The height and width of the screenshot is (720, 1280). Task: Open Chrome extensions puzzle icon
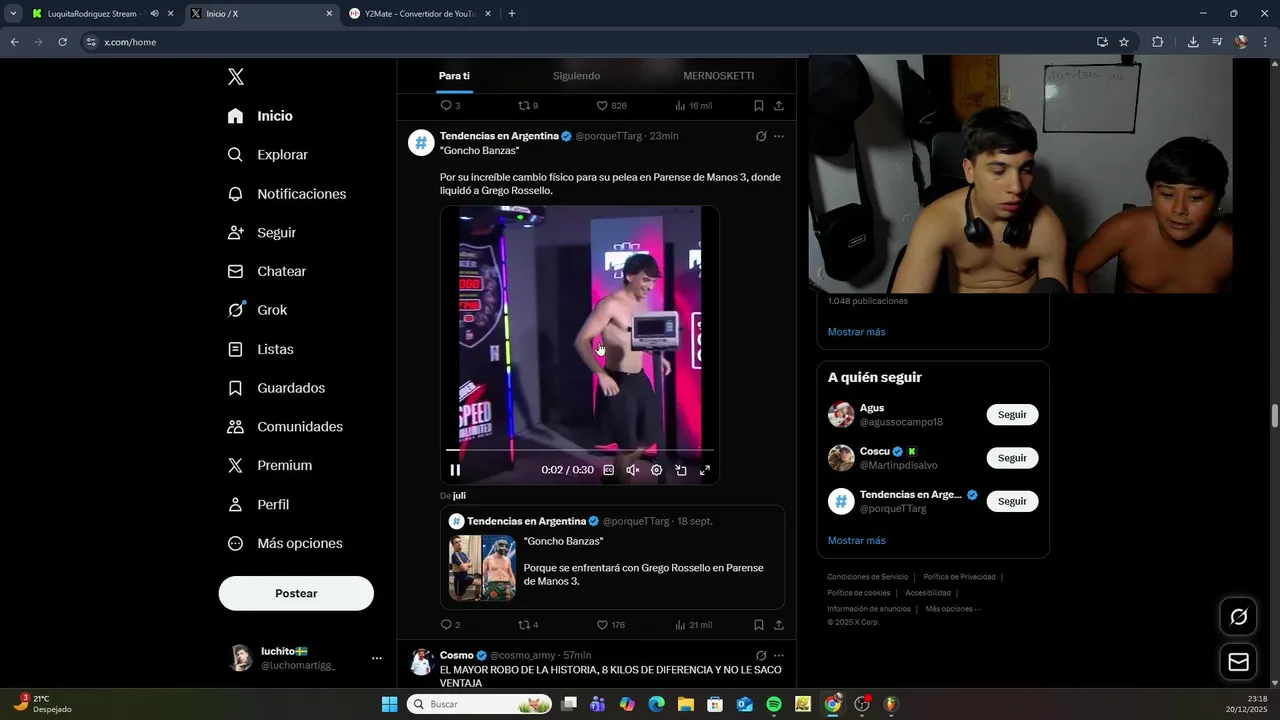1158,42
